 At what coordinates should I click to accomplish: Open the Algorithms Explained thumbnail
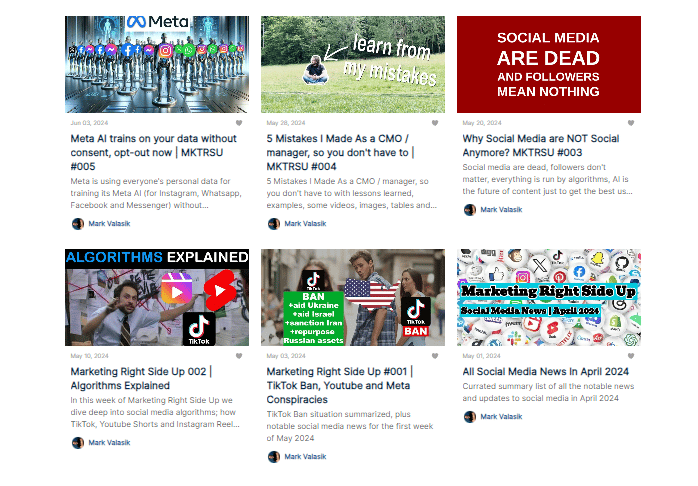(157, 297)
